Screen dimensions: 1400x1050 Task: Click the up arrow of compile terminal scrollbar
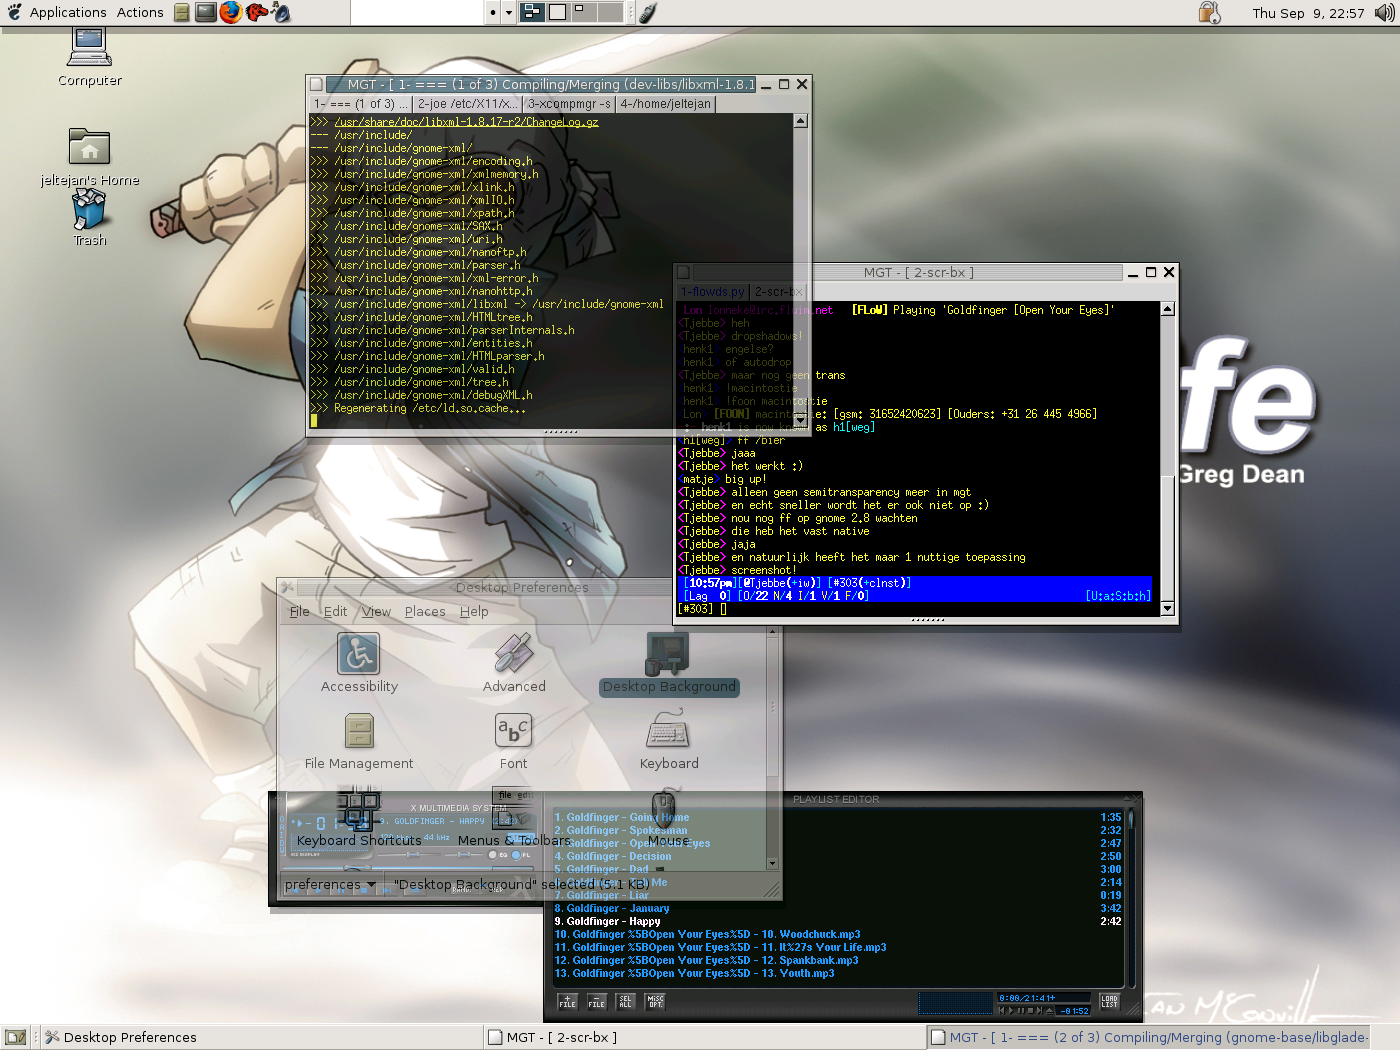(800, 121)
